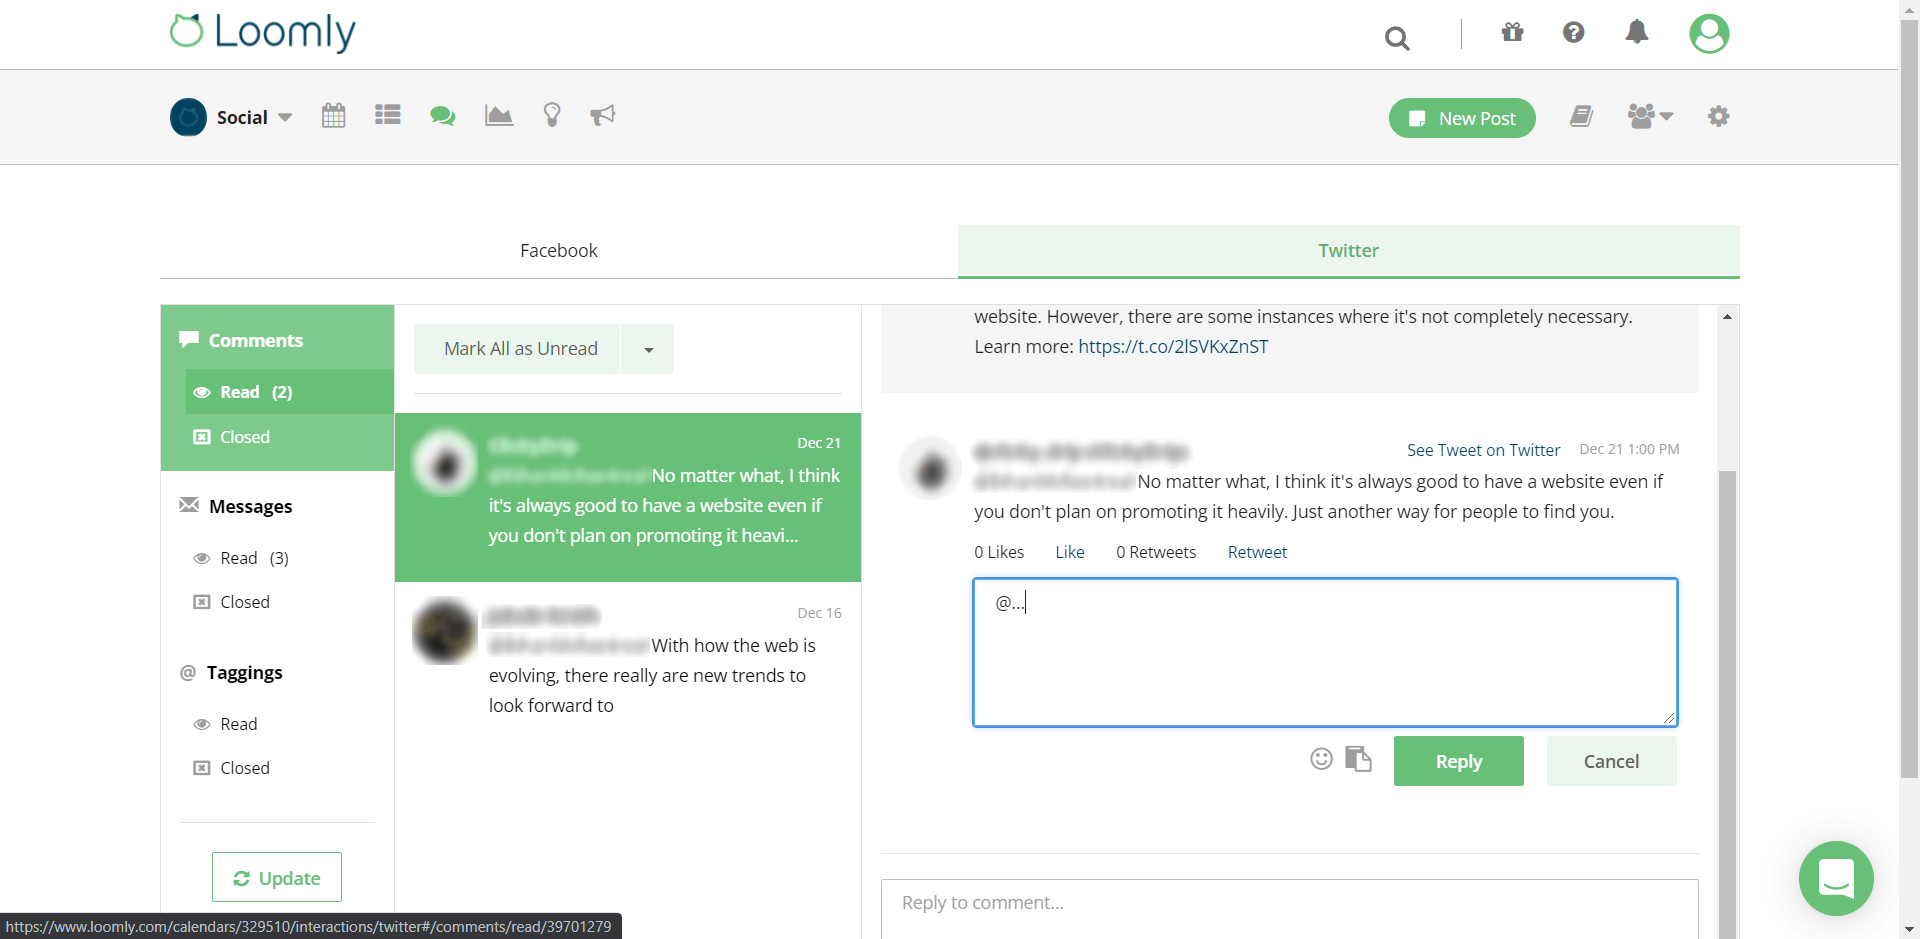Click the gift rewards icon
The image size is (1920, 939).
(1512, 33)
